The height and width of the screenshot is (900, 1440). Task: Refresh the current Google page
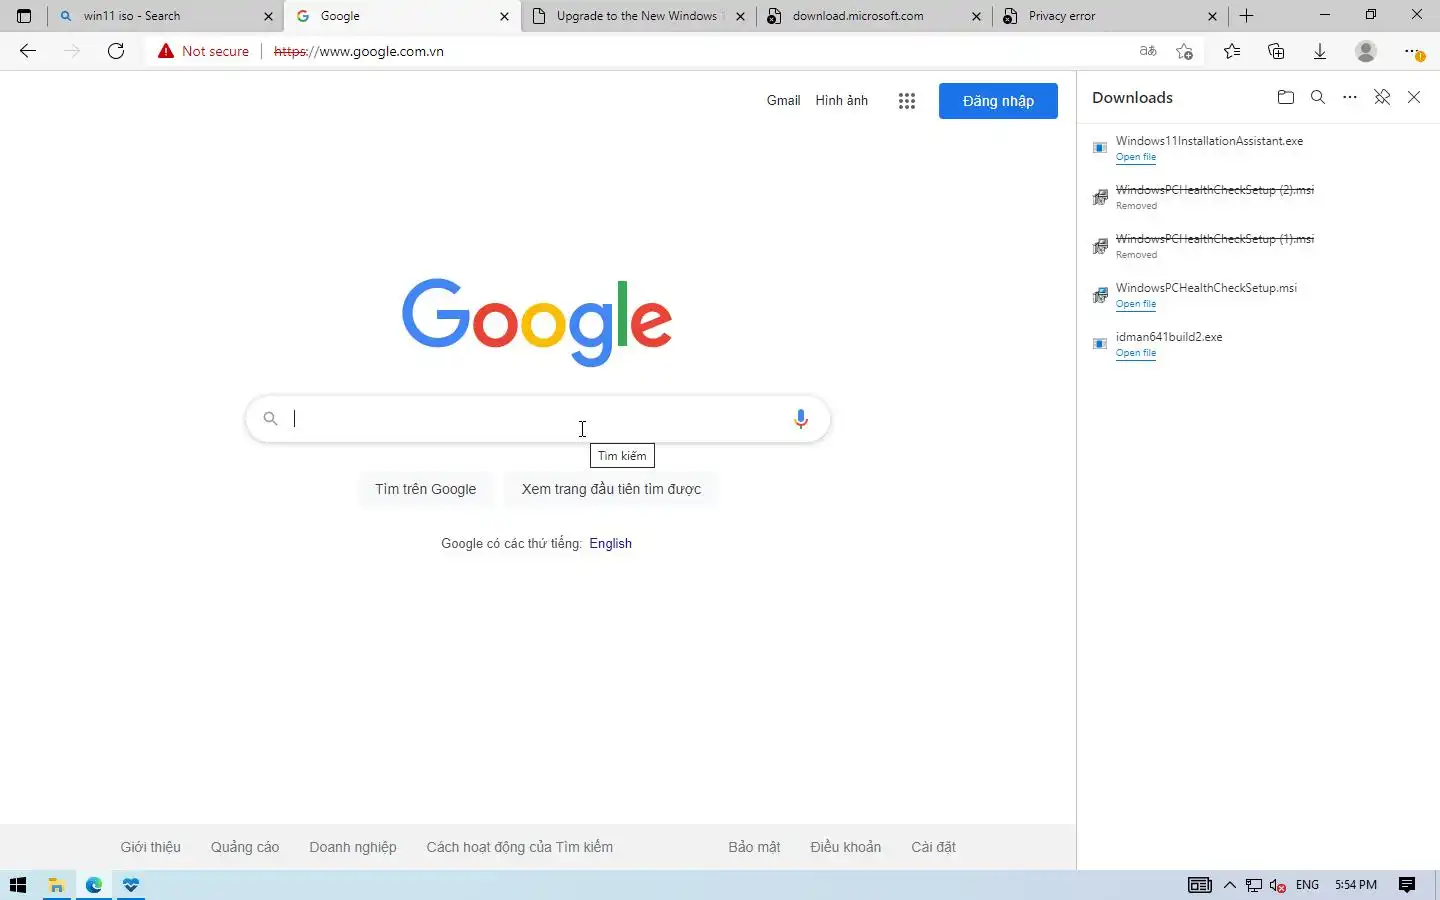pos(116,51)
